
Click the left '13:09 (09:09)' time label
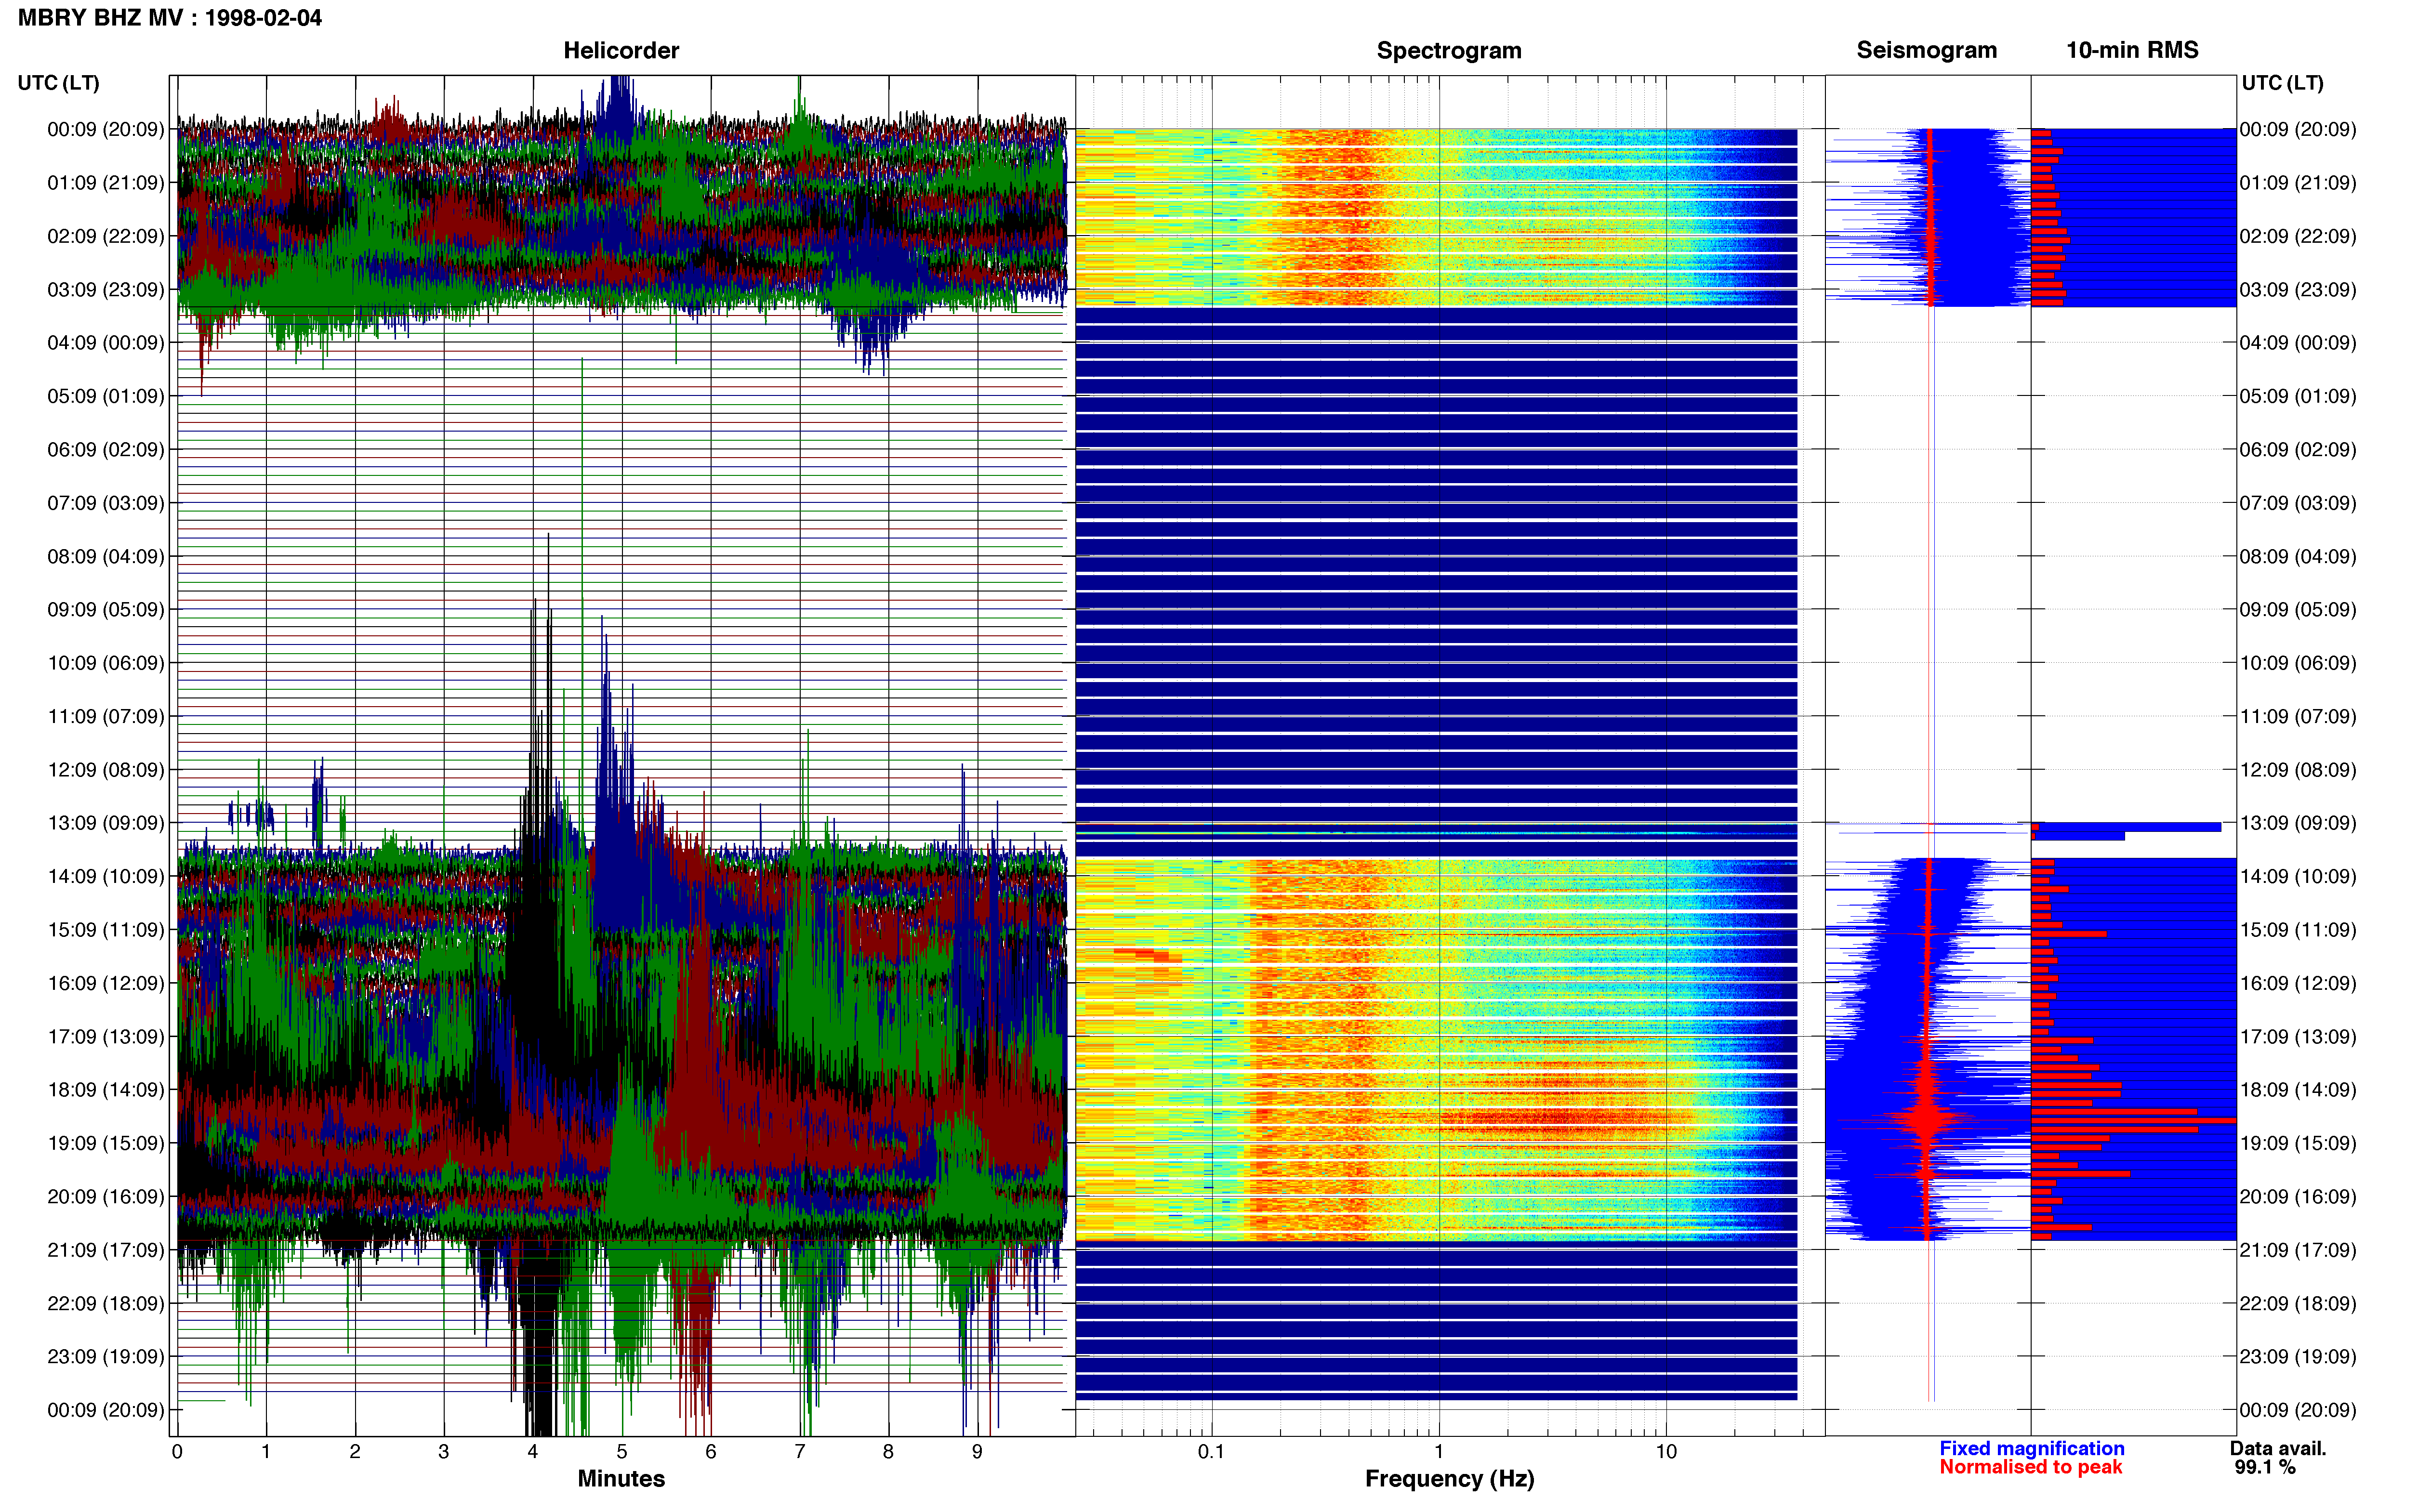click(106, 823)
